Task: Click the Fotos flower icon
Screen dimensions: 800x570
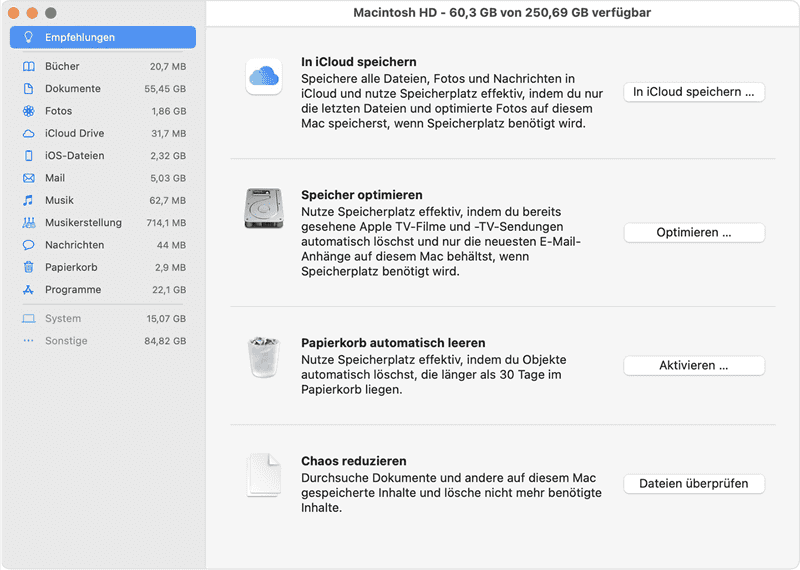Action: click(x=29, y=111)
